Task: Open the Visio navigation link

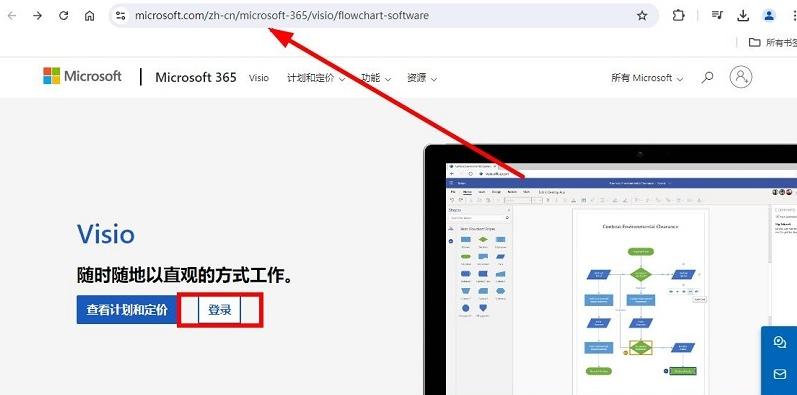Action: (x=259, y=78)
